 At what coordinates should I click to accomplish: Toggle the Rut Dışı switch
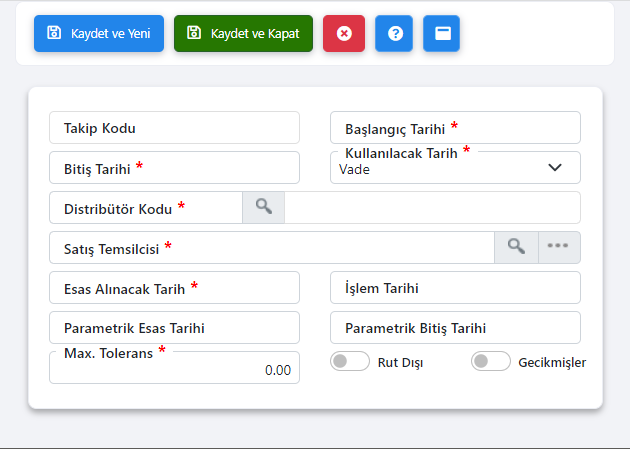pyautogui.click(x=350, y=362)
